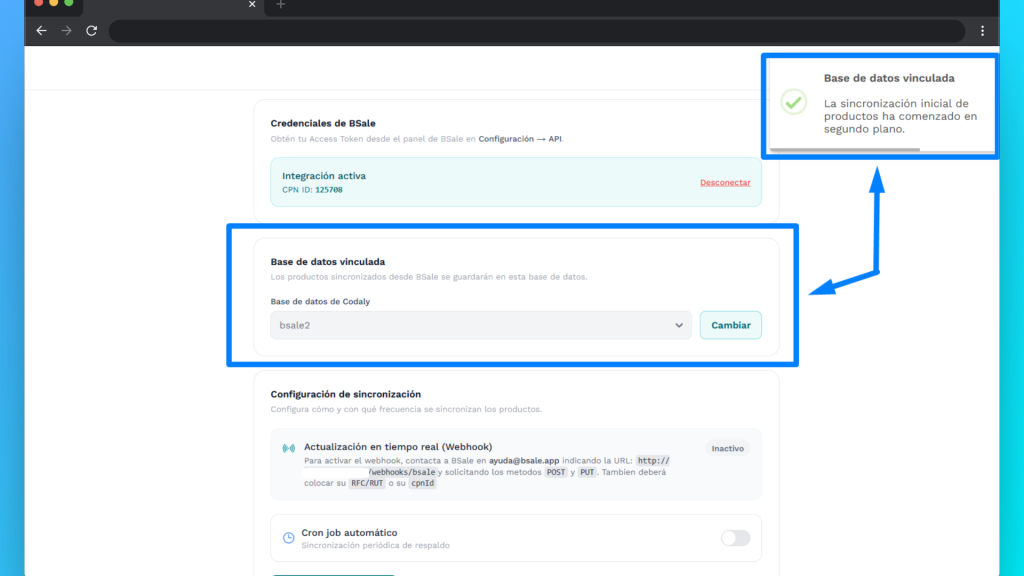Open the browser three-dot menu
The height and width of the screenshot is (576, 1024).
coord(982,31)
